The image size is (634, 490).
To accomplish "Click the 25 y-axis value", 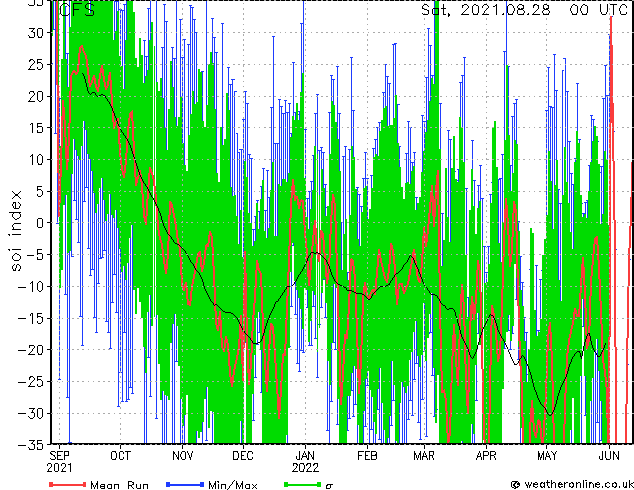I will [36, 64].
